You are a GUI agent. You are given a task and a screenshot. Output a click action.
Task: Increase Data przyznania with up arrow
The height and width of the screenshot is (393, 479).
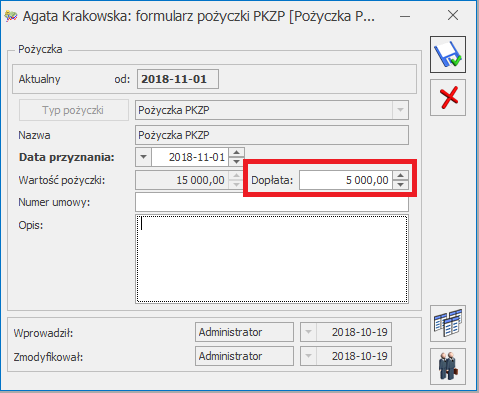click(x=236, y=153)
